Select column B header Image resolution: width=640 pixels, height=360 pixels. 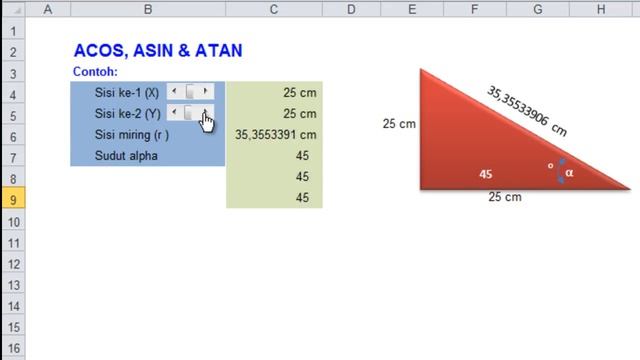pos(148,9)
